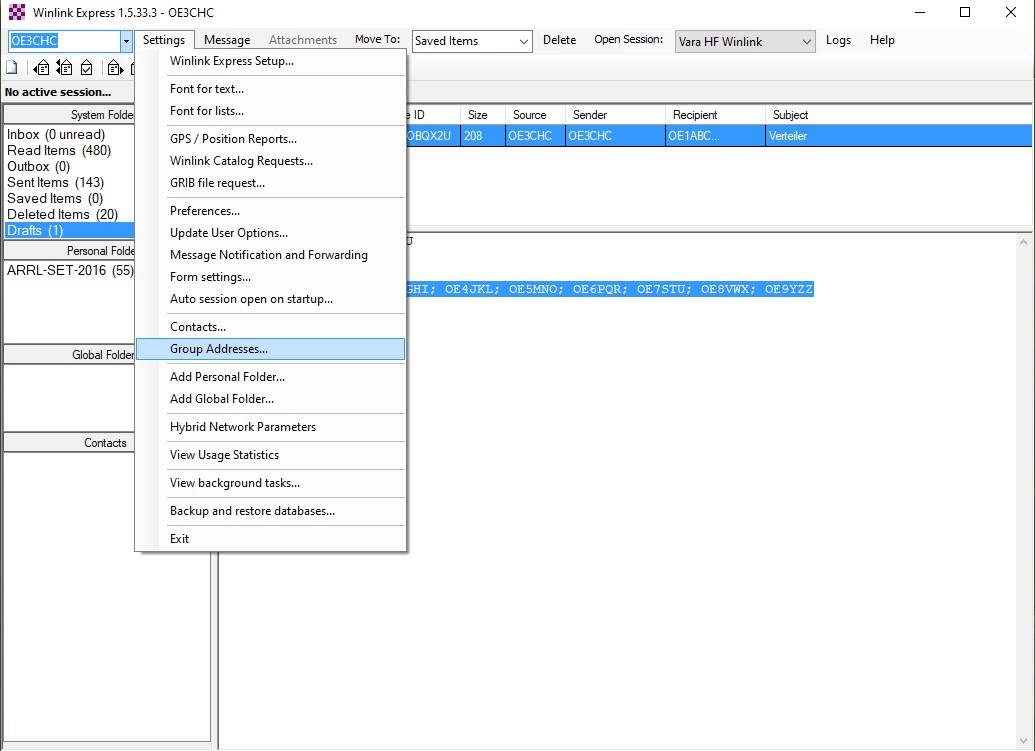This screenshot has height=751, width=1035.
Task: Click the 208 size cell
Action: pyautogui.click(x=483, y=136)
